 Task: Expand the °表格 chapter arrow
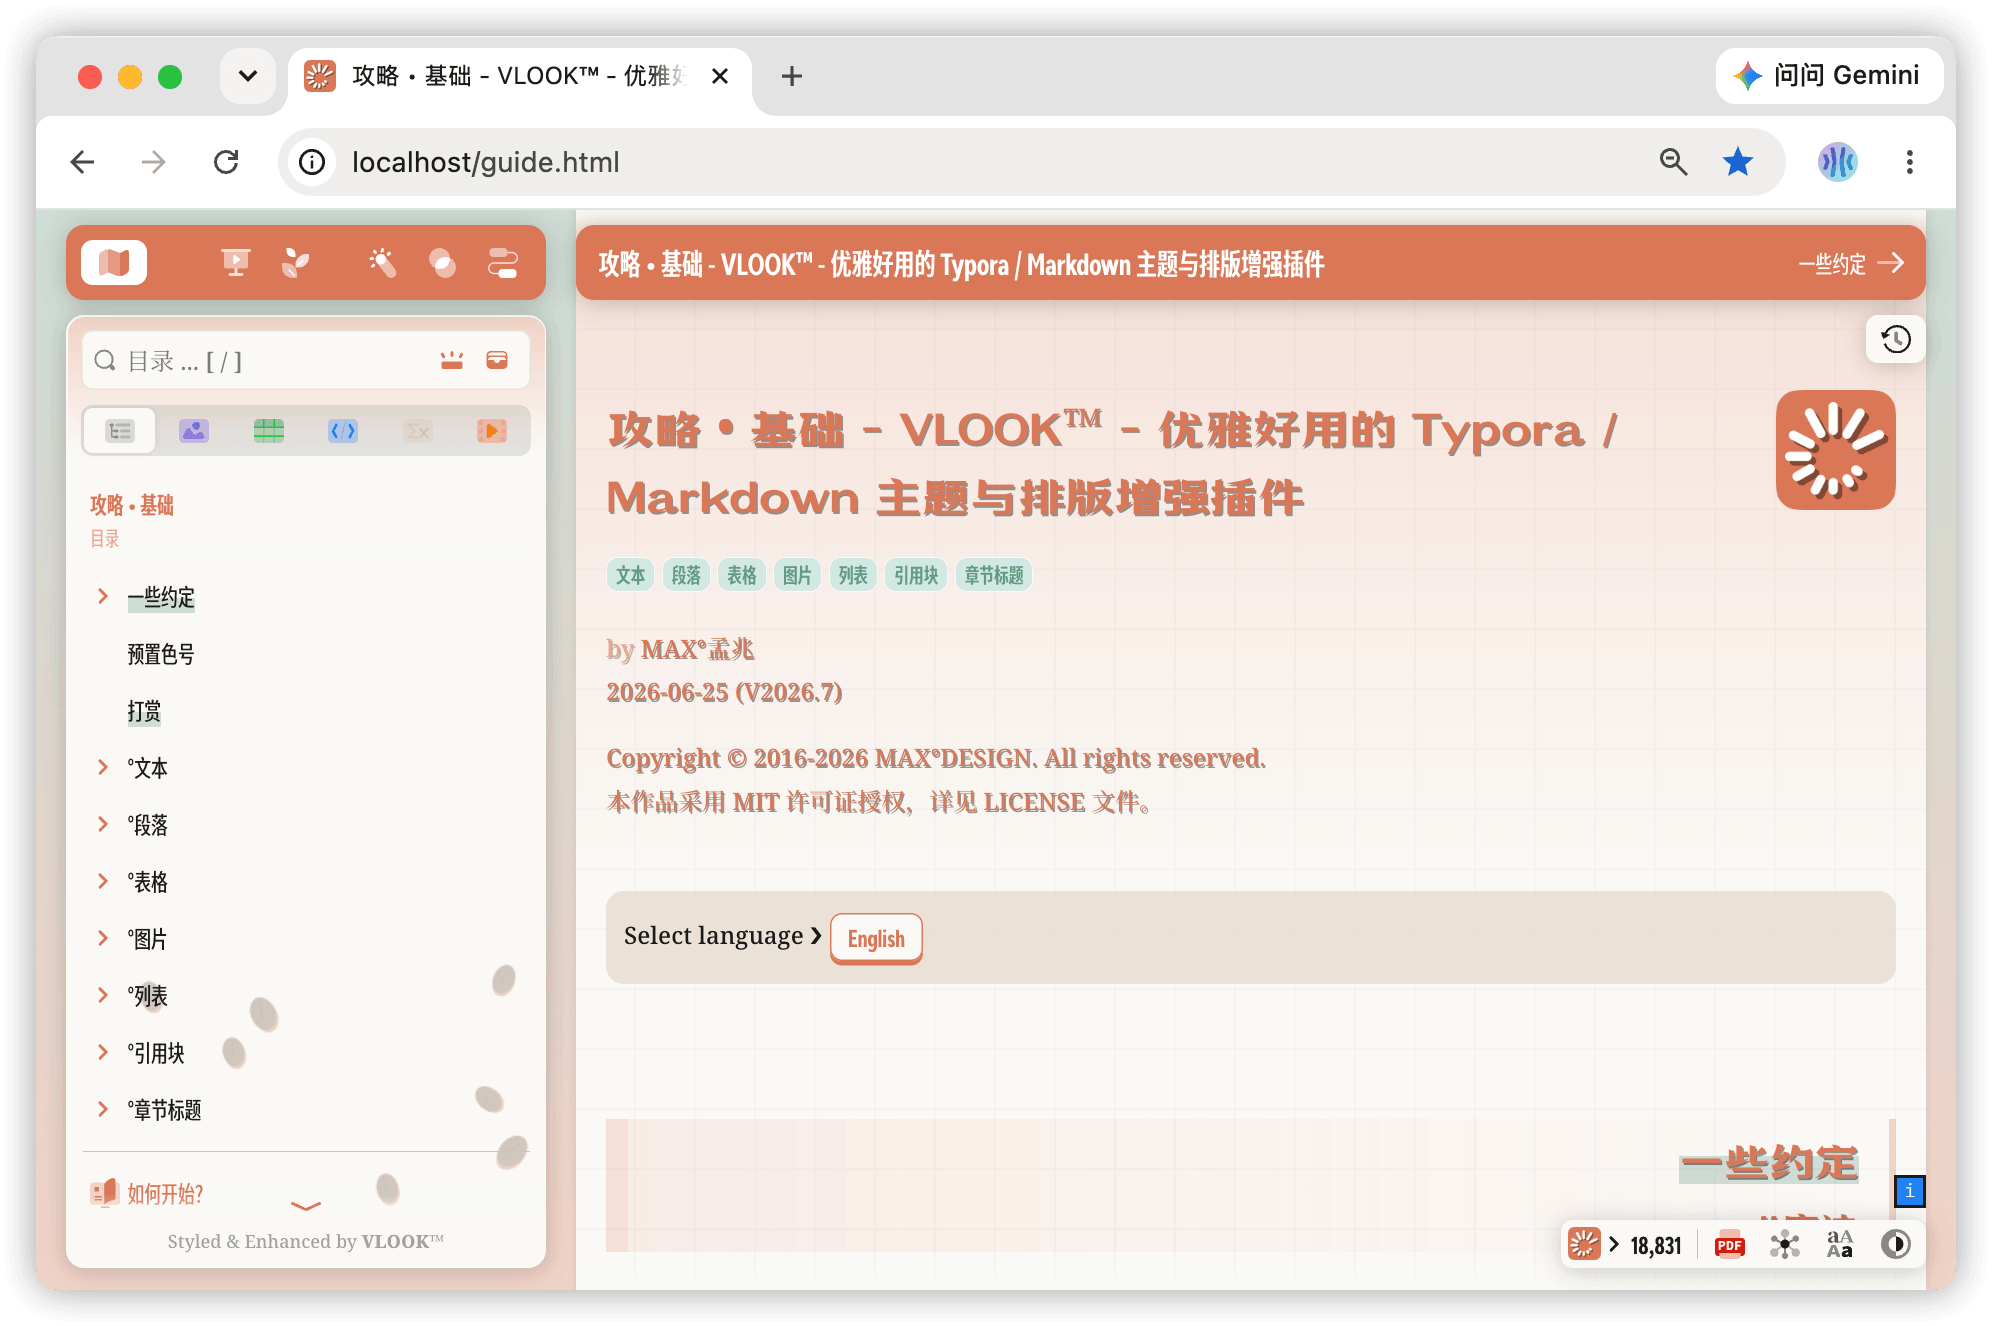[102, 882]
